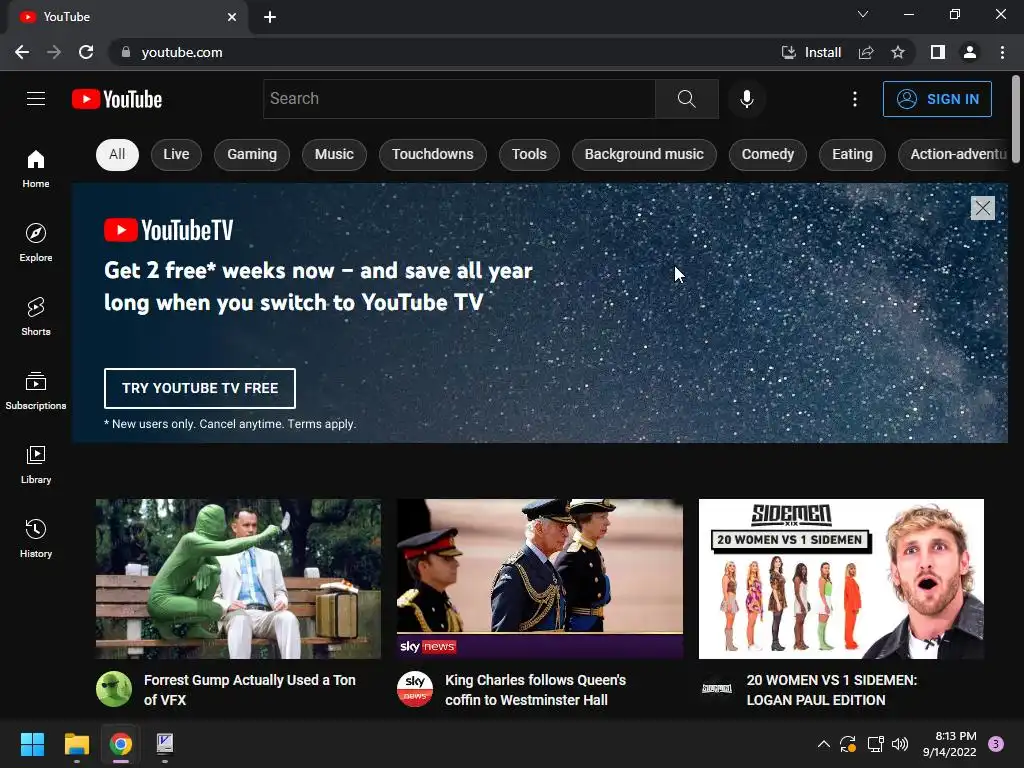
Task: Click Logan Paul Edition video title
Action: point(832,690)
